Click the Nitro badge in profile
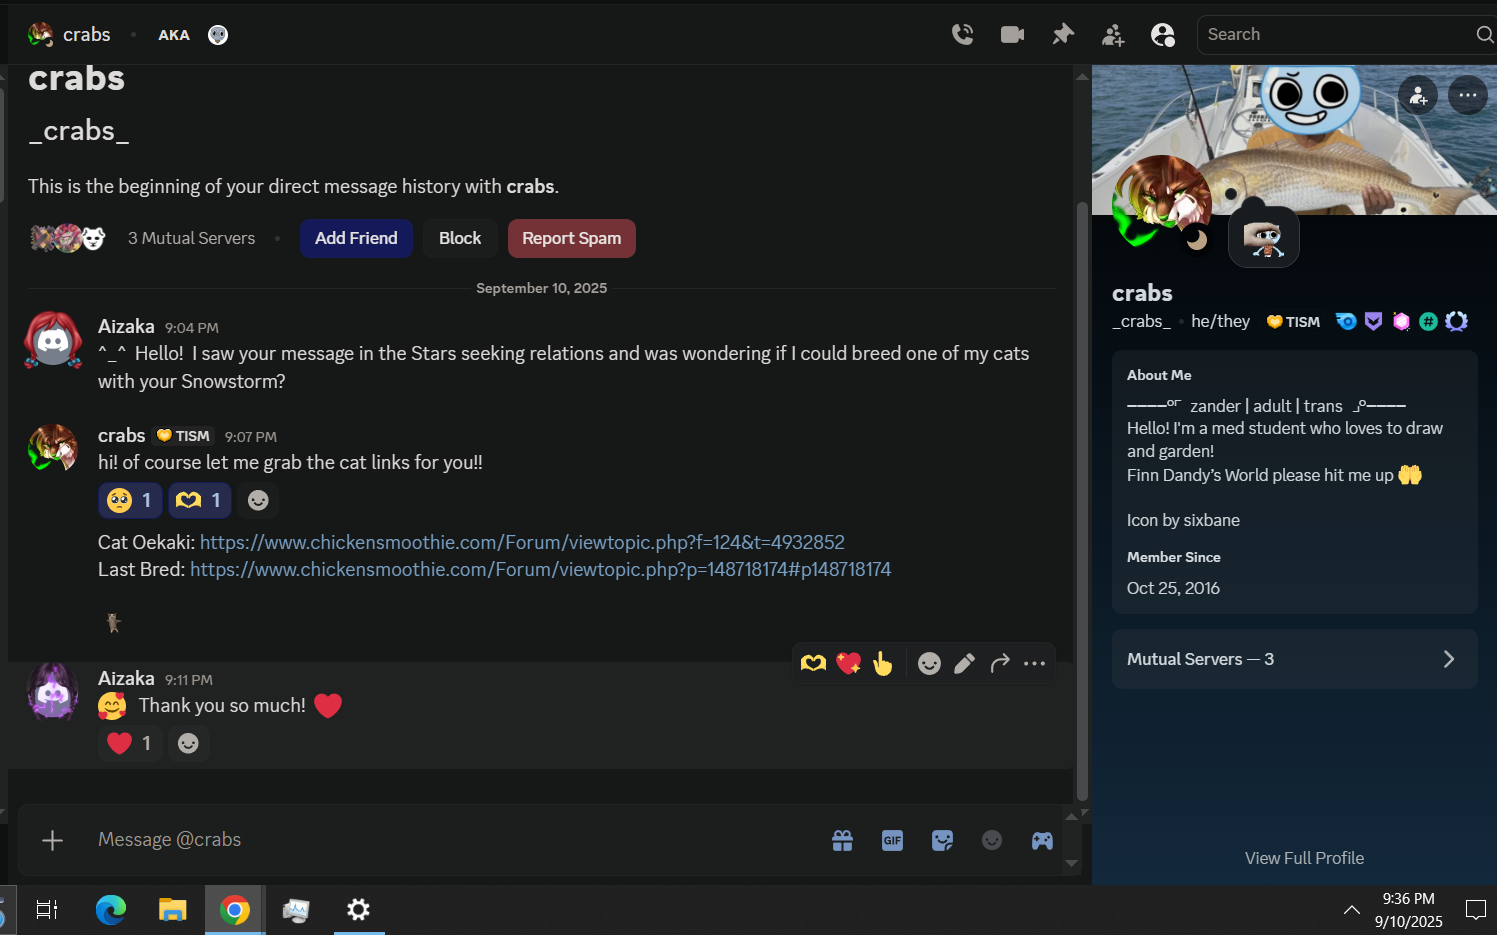Viewport: 1497px width, 935px height. (x=1346, y=321)
